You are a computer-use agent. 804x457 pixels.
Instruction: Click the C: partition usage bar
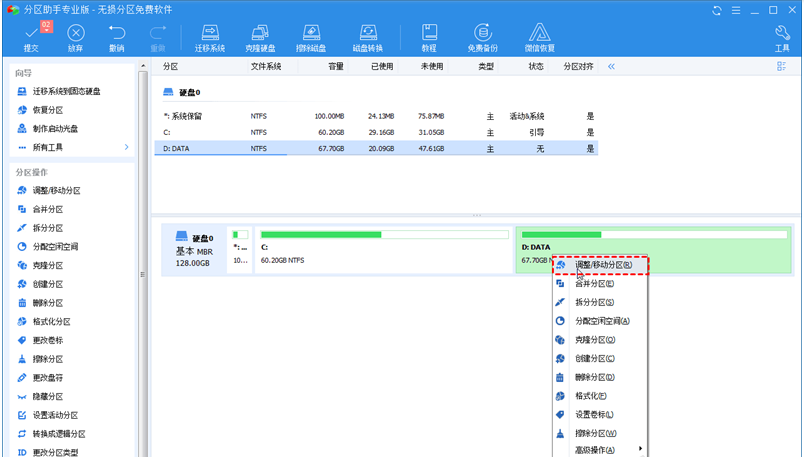pos(385,234)
